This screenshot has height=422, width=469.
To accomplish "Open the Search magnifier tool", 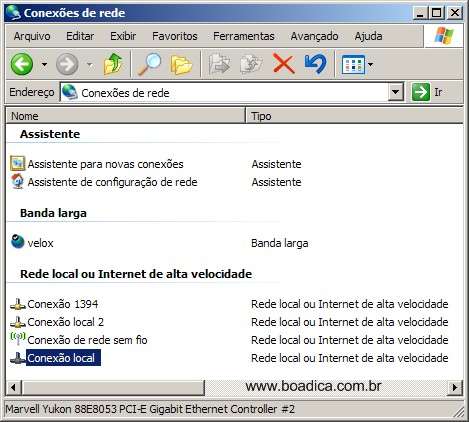I will 149,64.
